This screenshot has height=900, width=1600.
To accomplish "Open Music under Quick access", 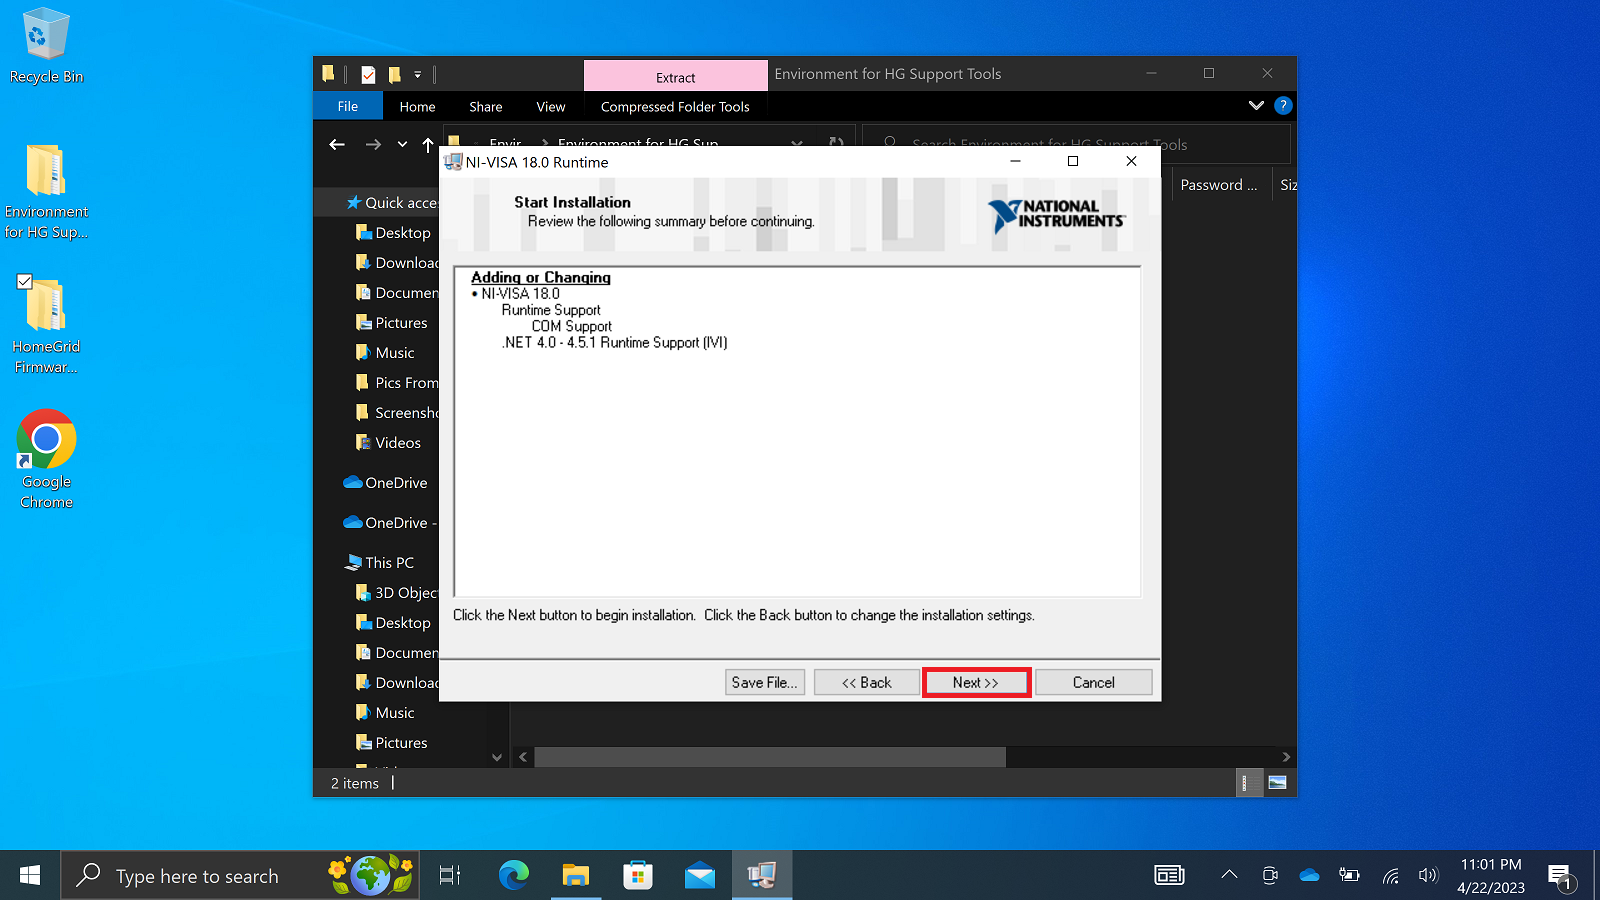I will (385, 352).
